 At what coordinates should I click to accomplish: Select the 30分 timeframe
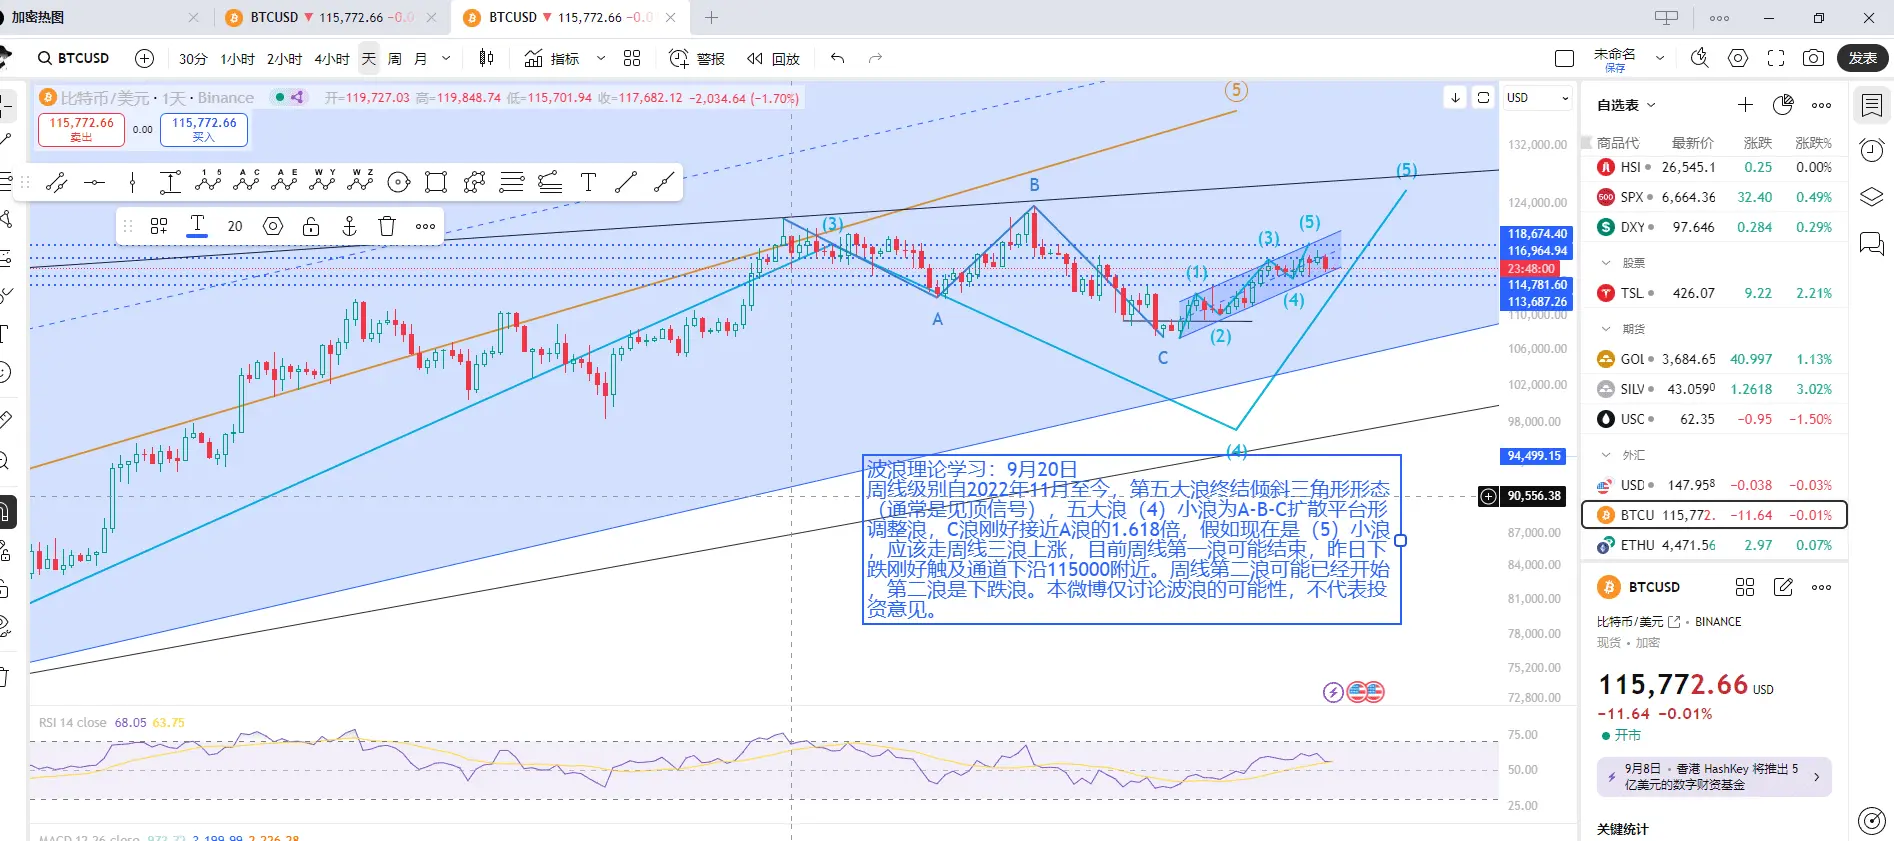click(x=193, y=59)
